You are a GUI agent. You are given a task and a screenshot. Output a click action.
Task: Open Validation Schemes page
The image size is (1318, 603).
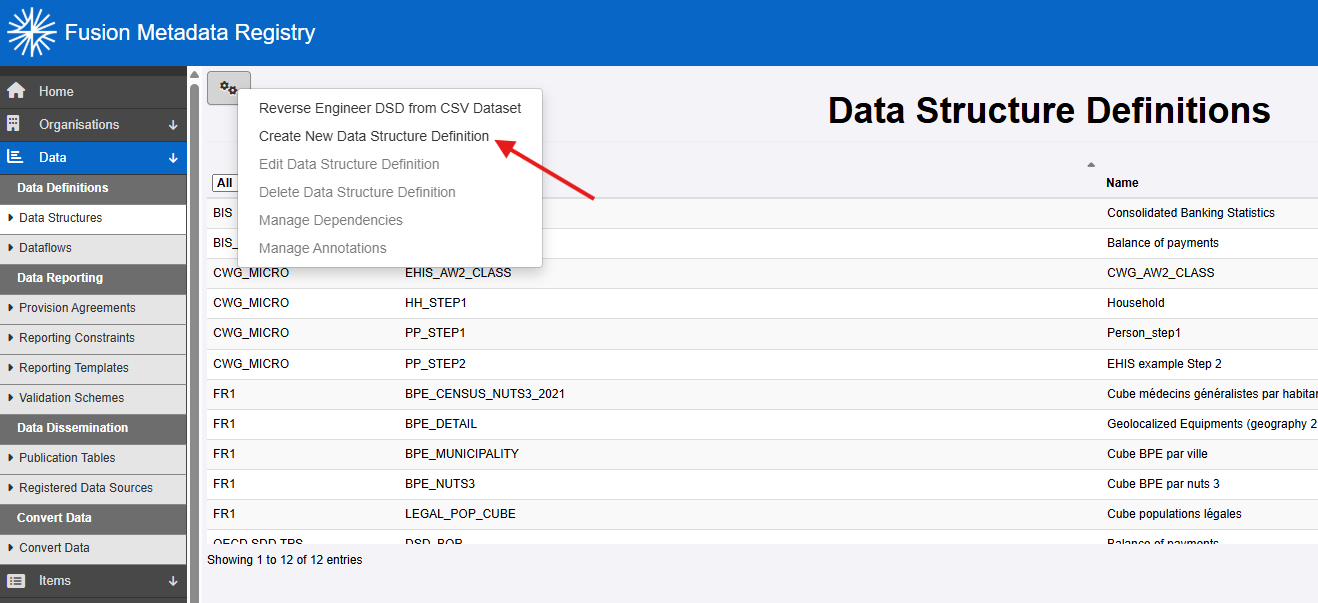[93, 398]
